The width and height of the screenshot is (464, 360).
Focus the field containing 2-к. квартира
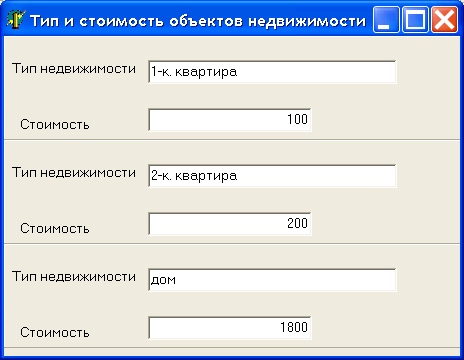[272, 176]
